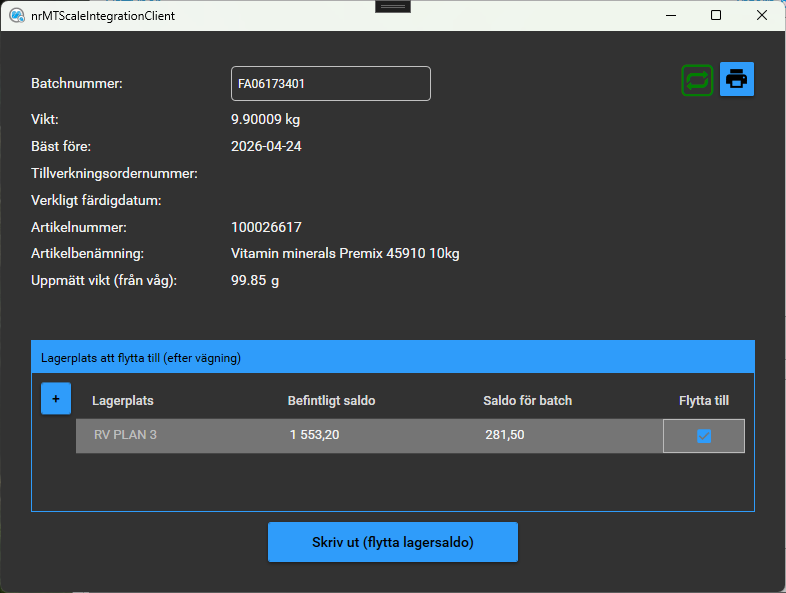
Task: Click the green refresh/sync icon
Action: [x=697, y=80]
